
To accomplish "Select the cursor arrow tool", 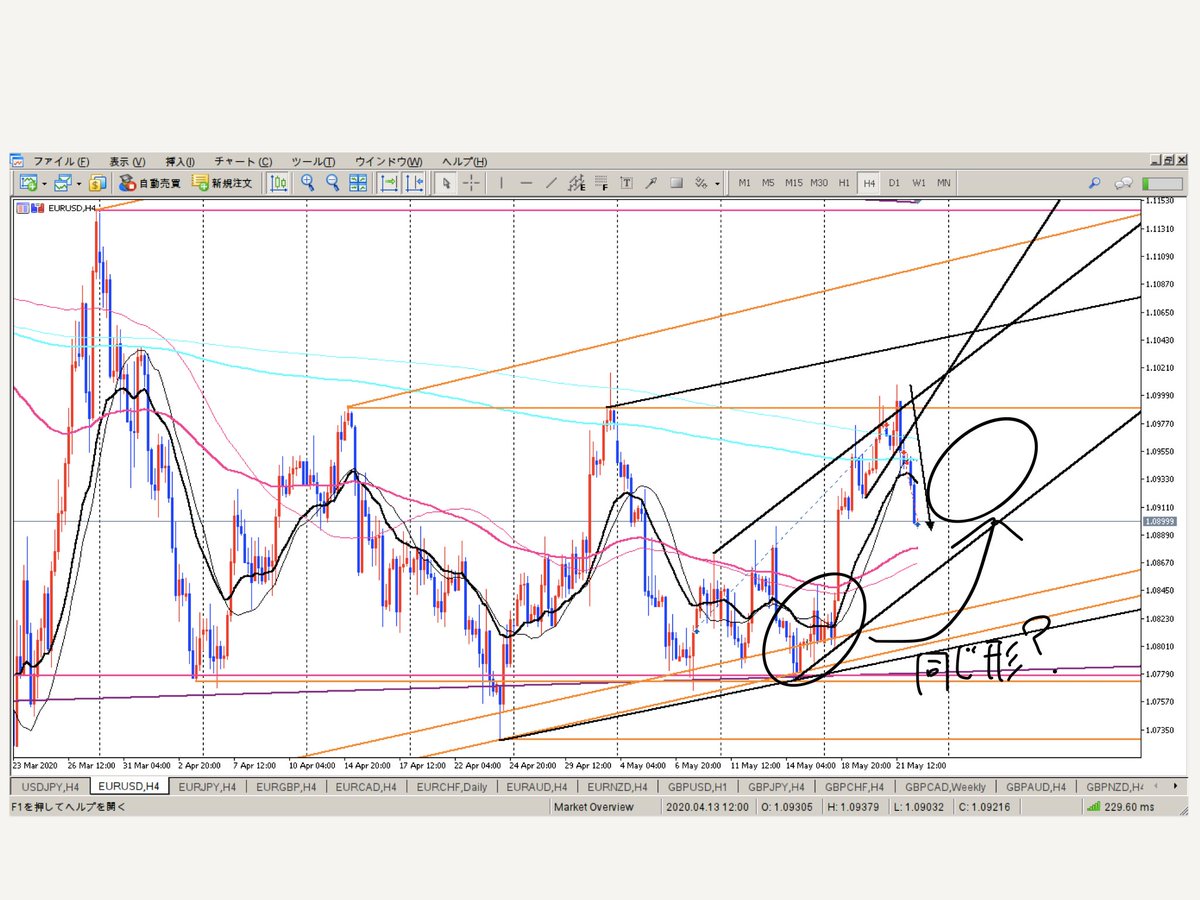I will pyautogui.click(x=446, y=183).
